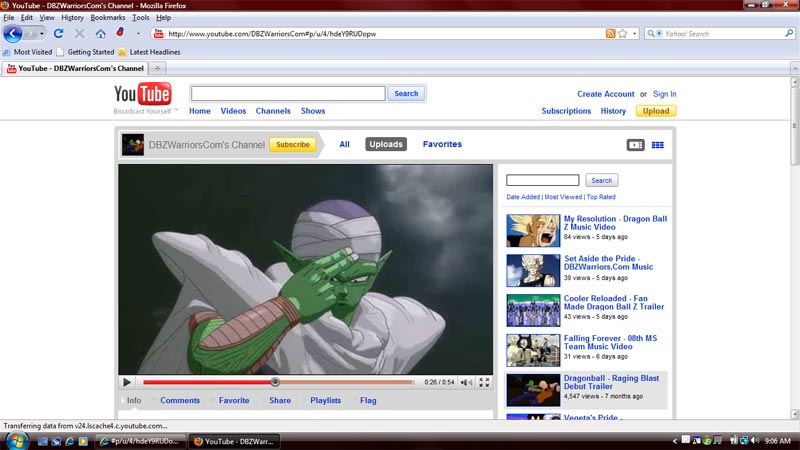Image resolution: width=800 pixels, height=450 pixels.
Task: Focus the channel video search field
Action: pyautogui.click(x=542, y=180)
